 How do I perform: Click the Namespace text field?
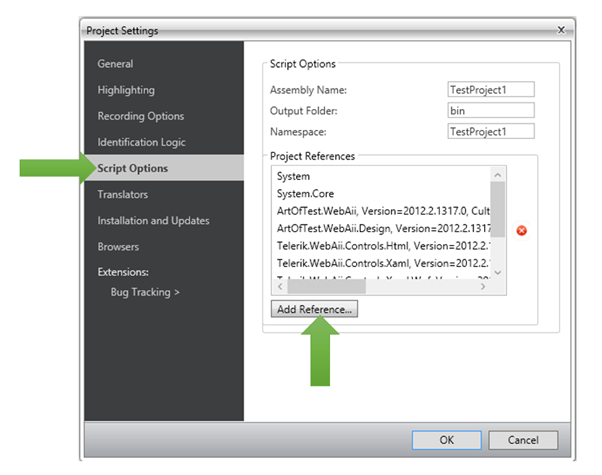pos(491,131)
